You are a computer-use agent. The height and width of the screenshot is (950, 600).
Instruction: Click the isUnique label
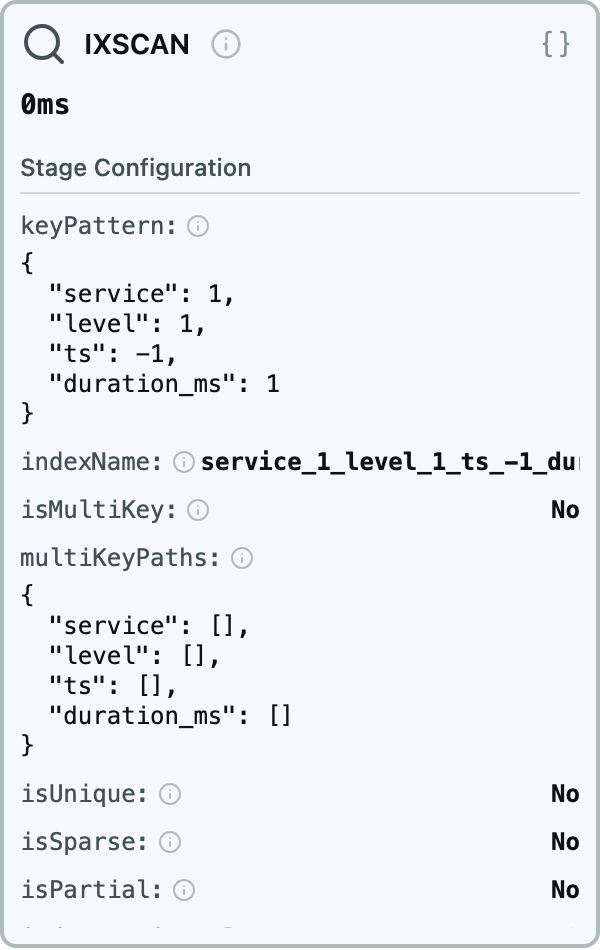(84, 794)
